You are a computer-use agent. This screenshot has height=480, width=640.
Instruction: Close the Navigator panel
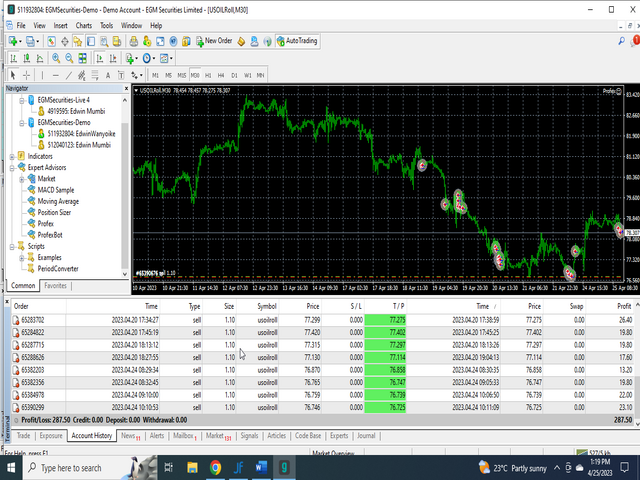pos(126,89)
